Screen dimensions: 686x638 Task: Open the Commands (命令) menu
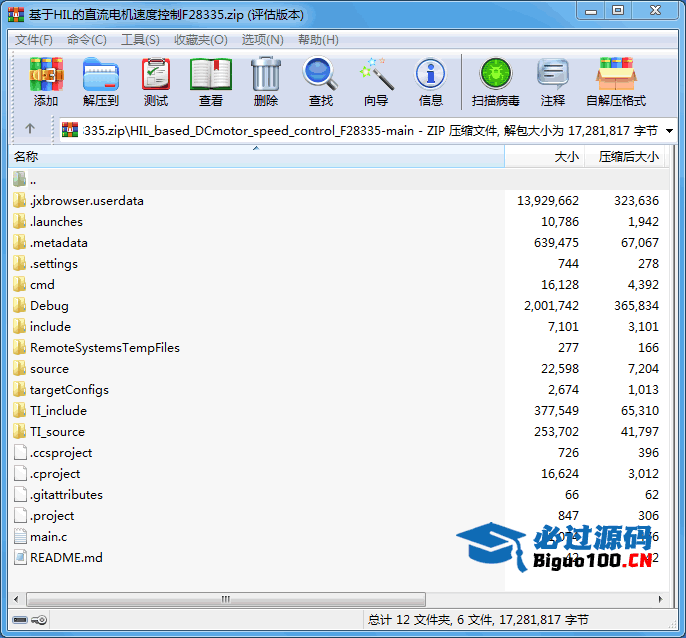(87, 40)
